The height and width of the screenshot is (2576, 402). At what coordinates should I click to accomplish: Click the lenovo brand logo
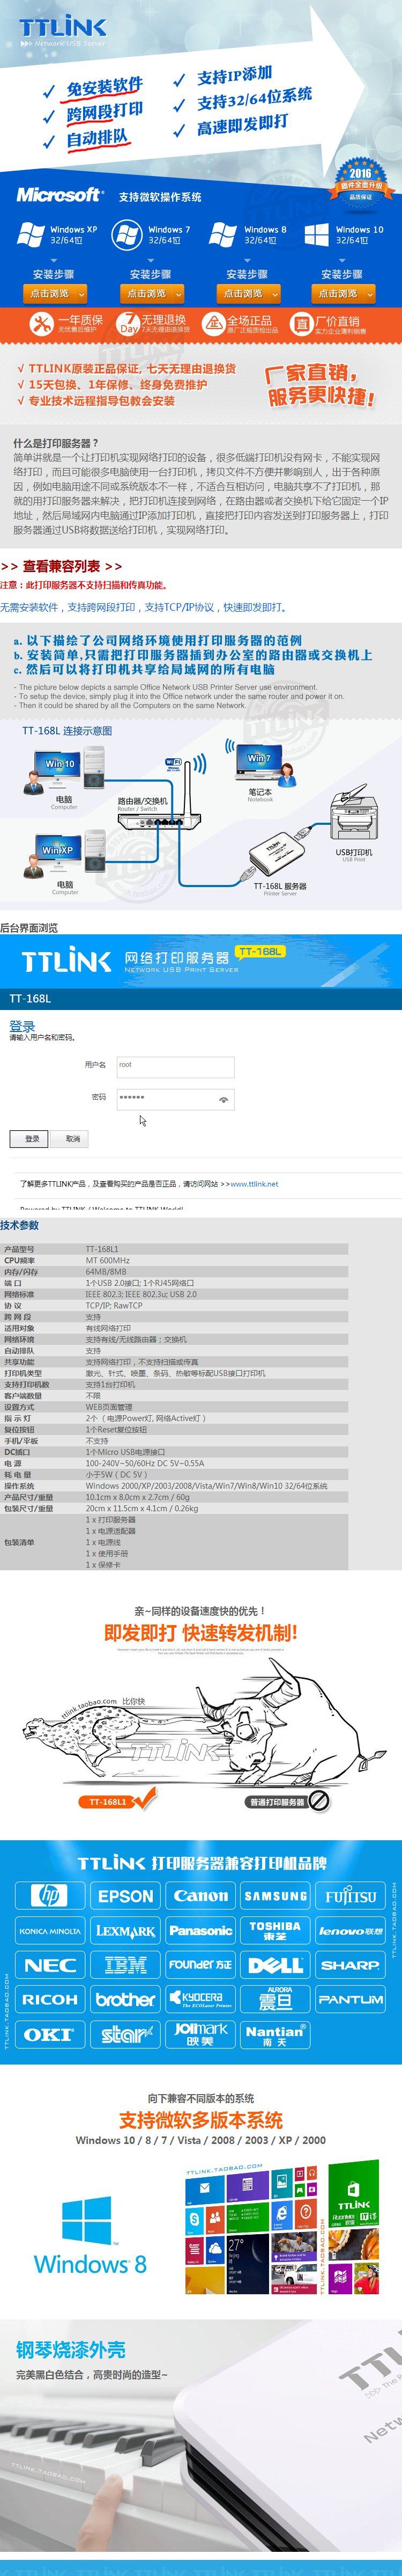click(350, 1931)
